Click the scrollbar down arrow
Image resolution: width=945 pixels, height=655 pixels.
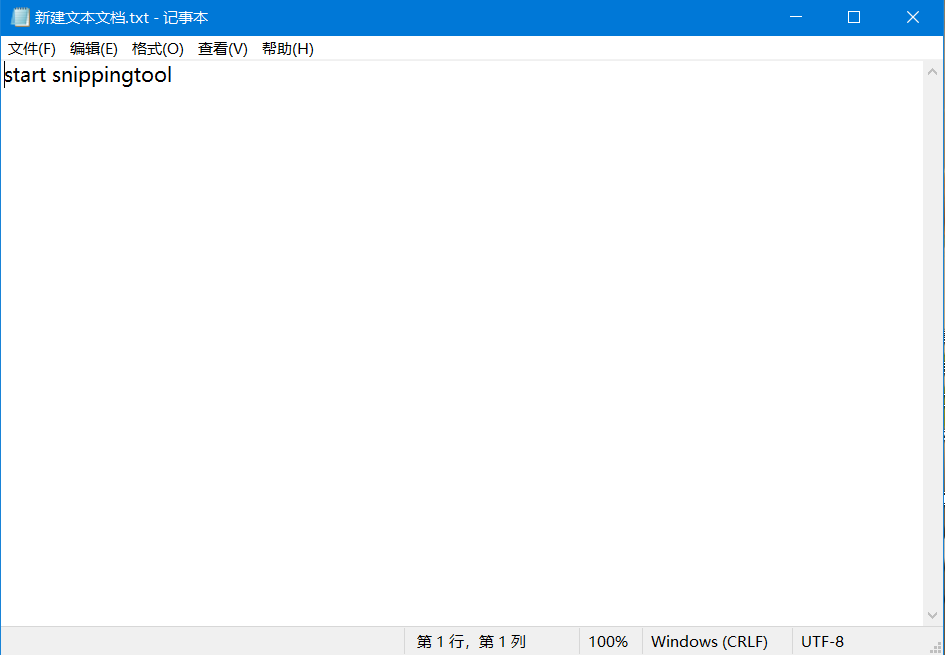932,615
